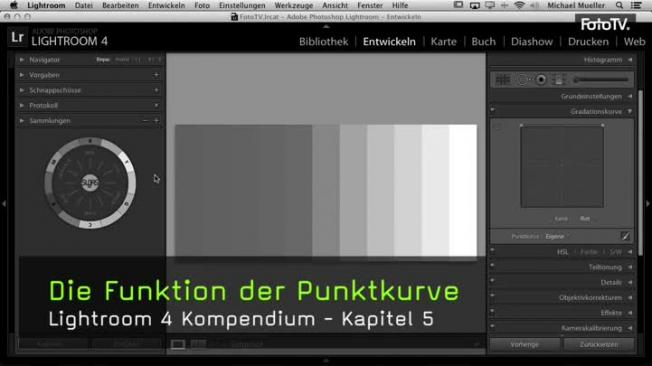This screenshot has height=366, width=652.
Task: Collapse the left panel group arrow
Action: [4, 204]
